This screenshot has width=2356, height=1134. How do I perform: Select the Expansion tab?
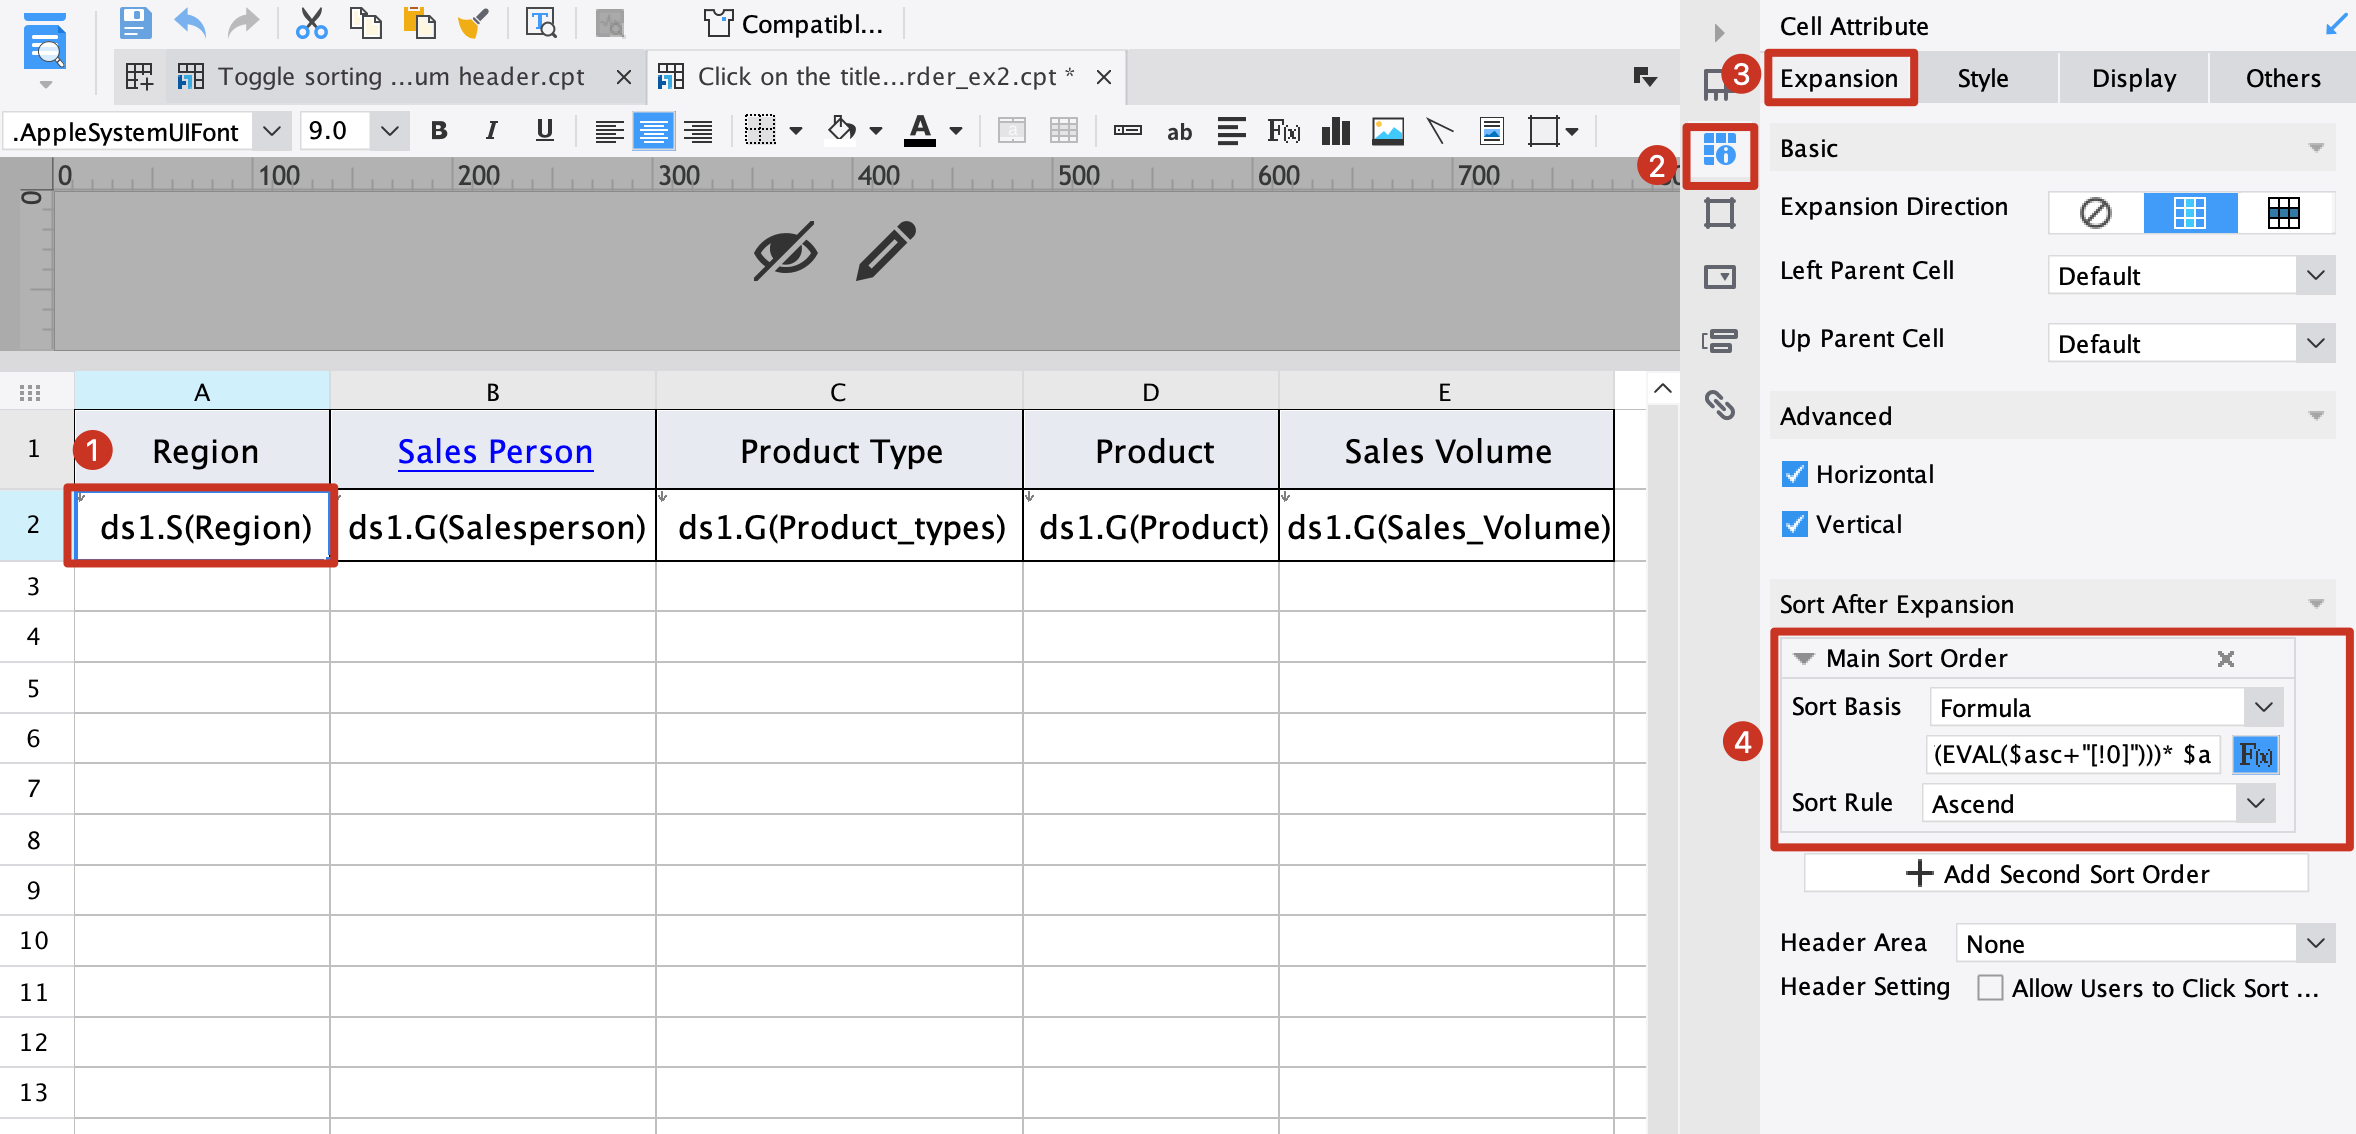pyautogui.click(x=1839, y=78)
